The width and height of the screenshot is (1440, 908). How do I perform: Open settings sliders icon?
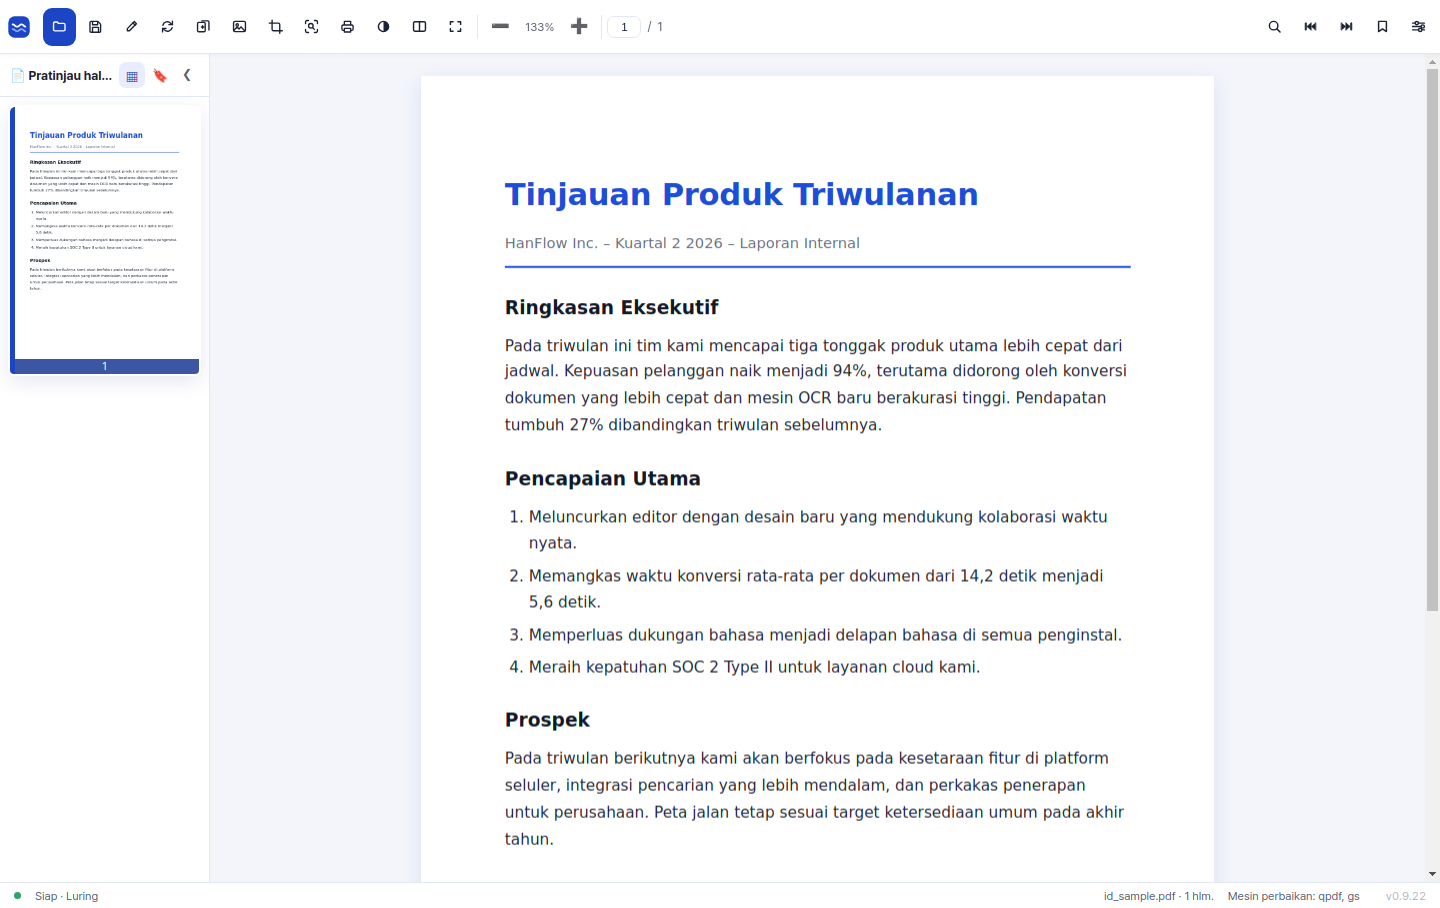point(1418,27)
